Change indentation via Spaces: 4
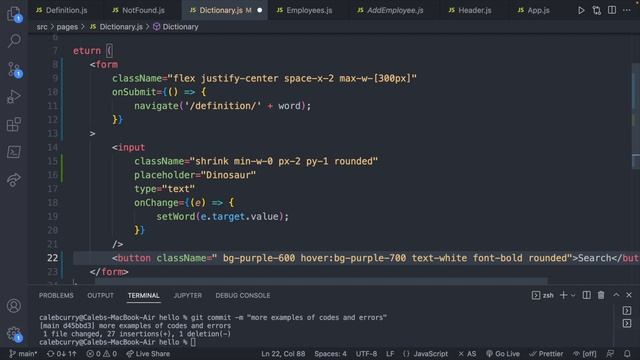640x360 pixels. [x=330, y=353]
